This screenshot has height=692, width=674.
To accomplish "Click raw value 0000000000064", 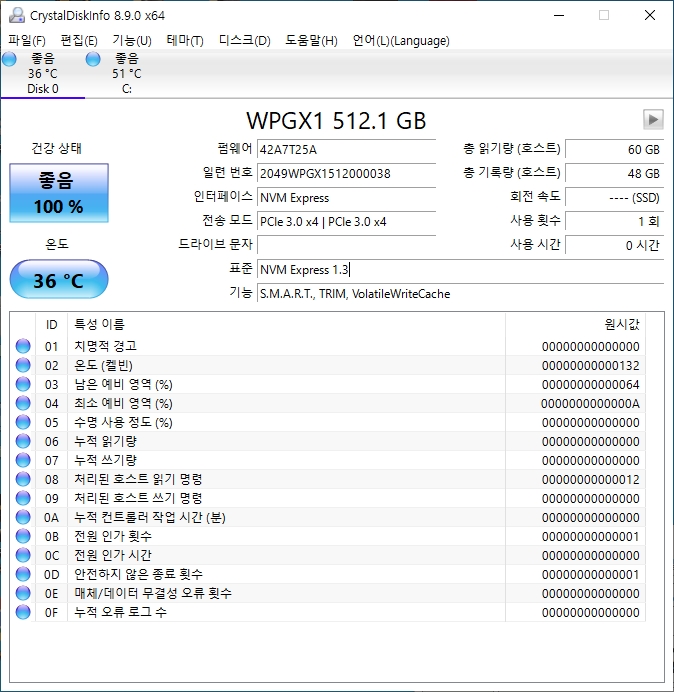I will [591, 384].
